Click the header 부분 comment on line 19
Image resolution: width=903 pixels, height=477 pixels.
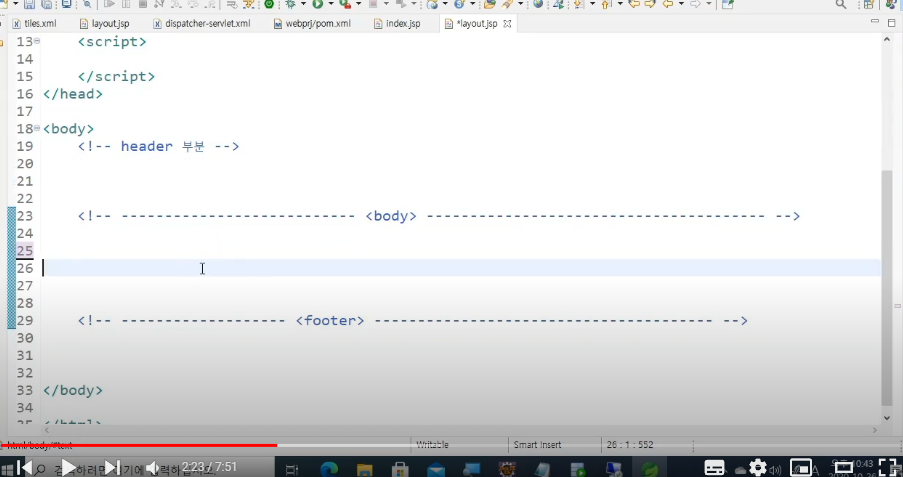158,146
